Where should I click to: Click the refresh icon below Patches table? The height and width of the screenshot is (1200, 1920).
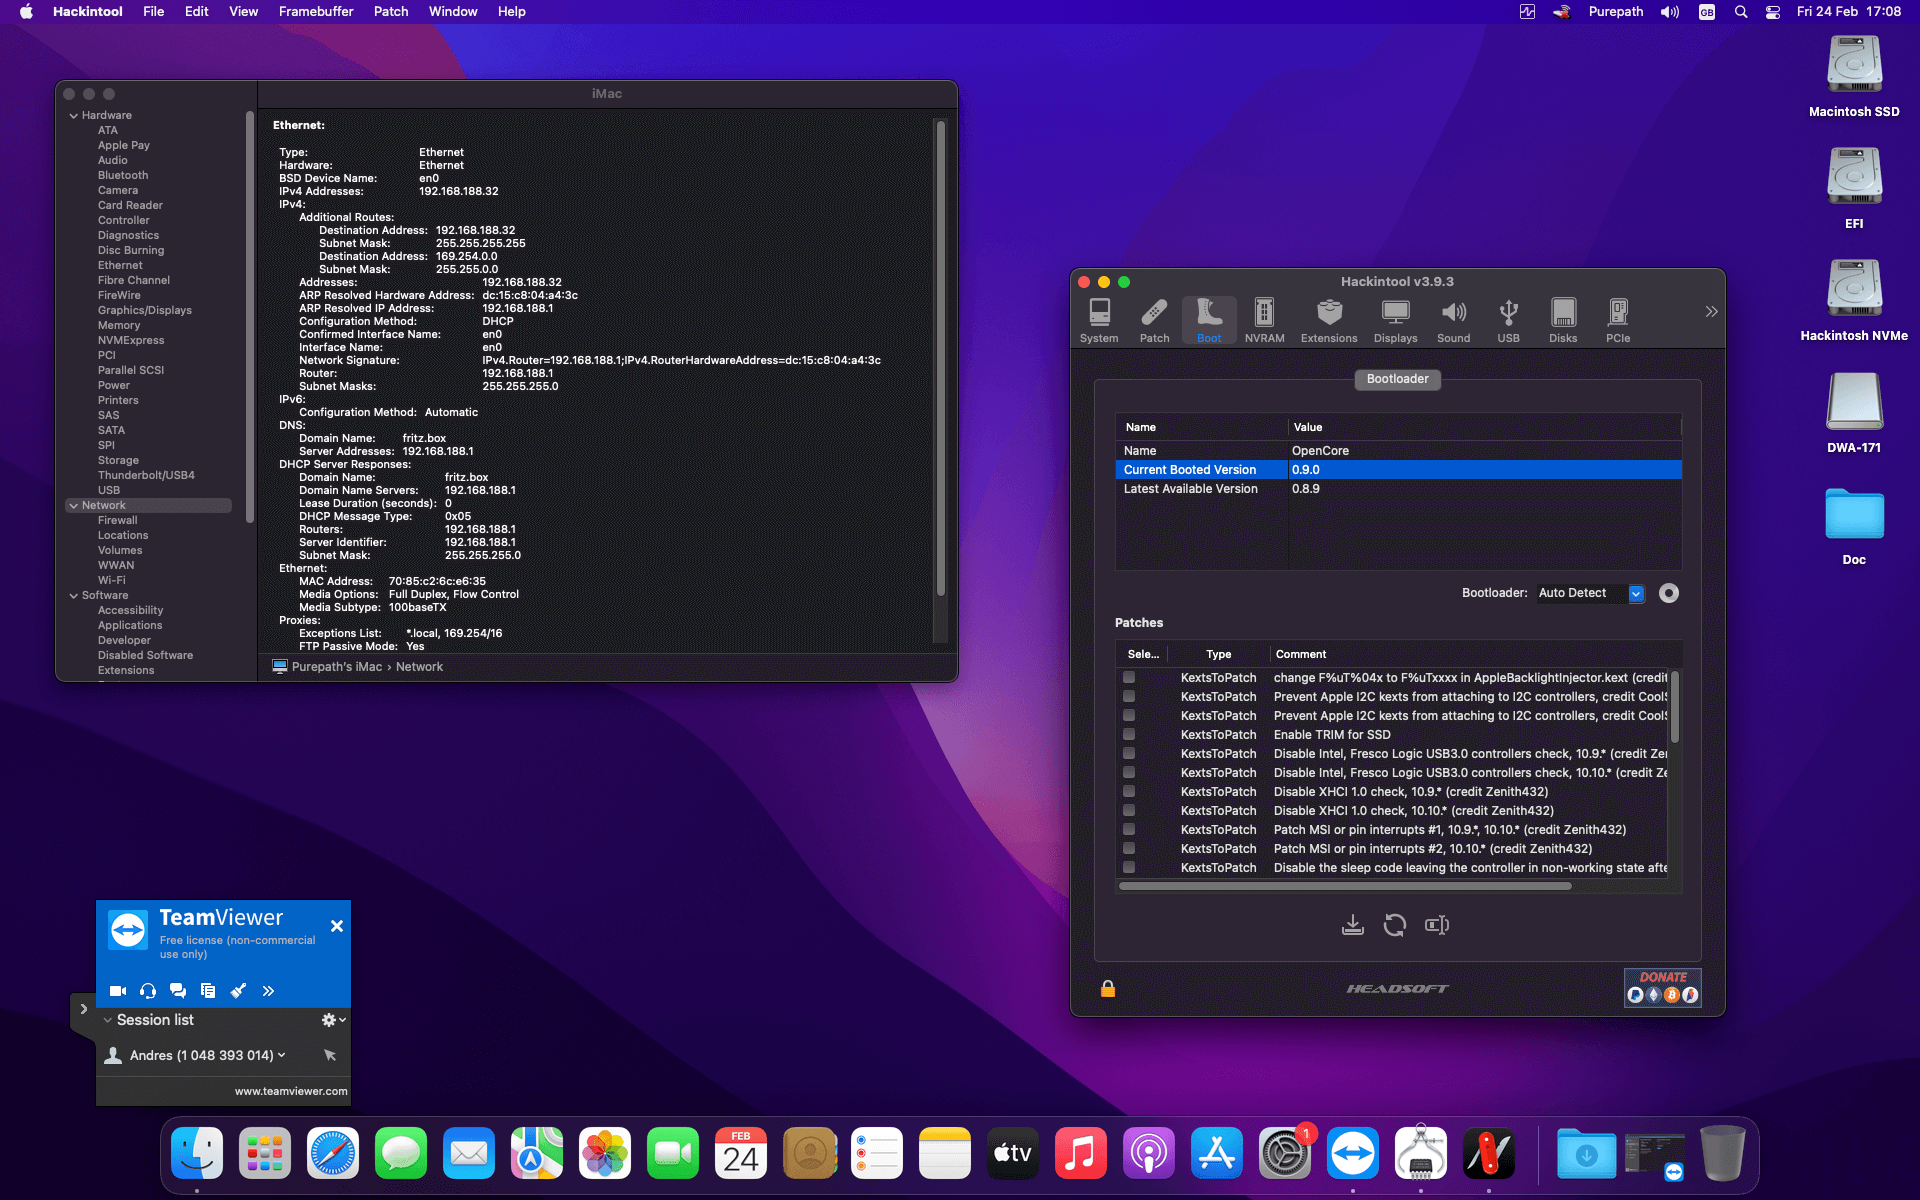coord(1395,925)
